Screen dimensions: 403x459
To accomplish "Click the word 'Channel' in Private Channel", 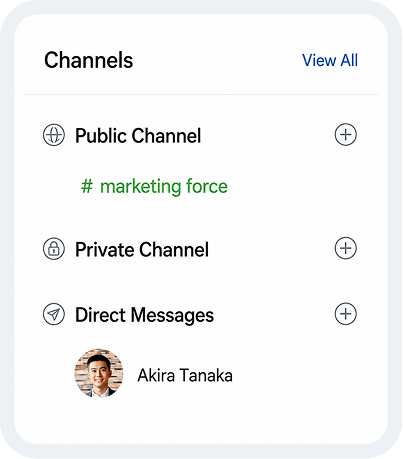I will 174,250.
